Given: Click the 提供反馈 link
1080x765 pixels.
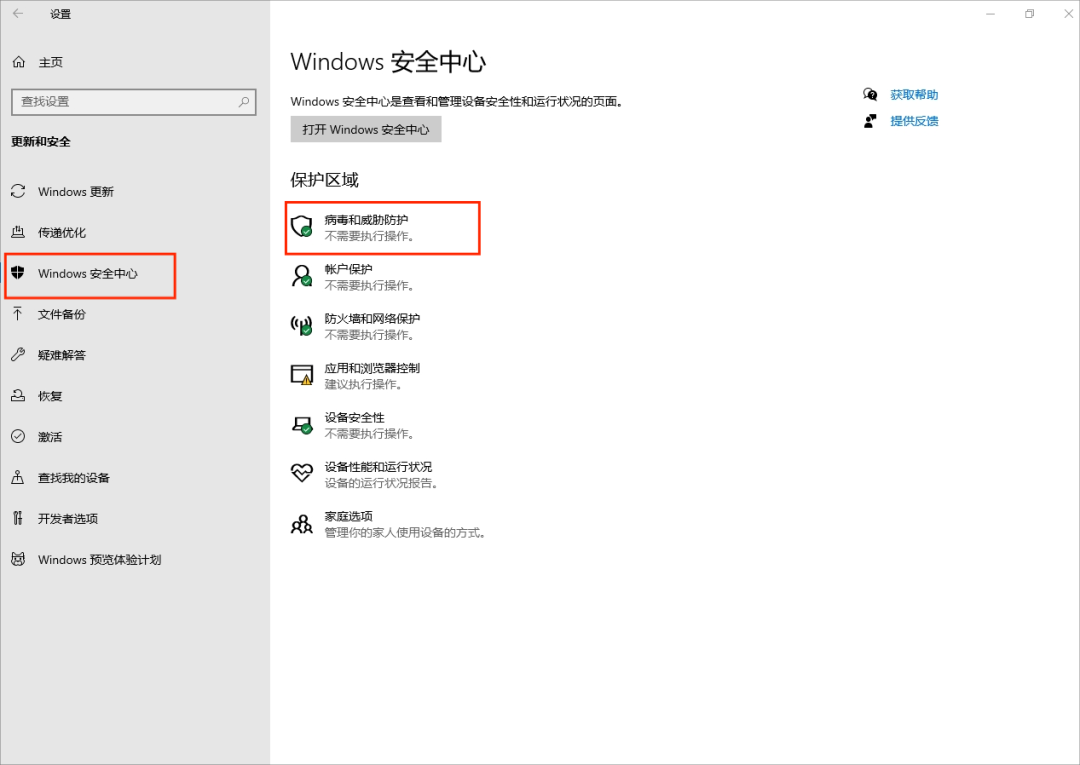Looking at the screenshot, I should [x=914, y=121].
